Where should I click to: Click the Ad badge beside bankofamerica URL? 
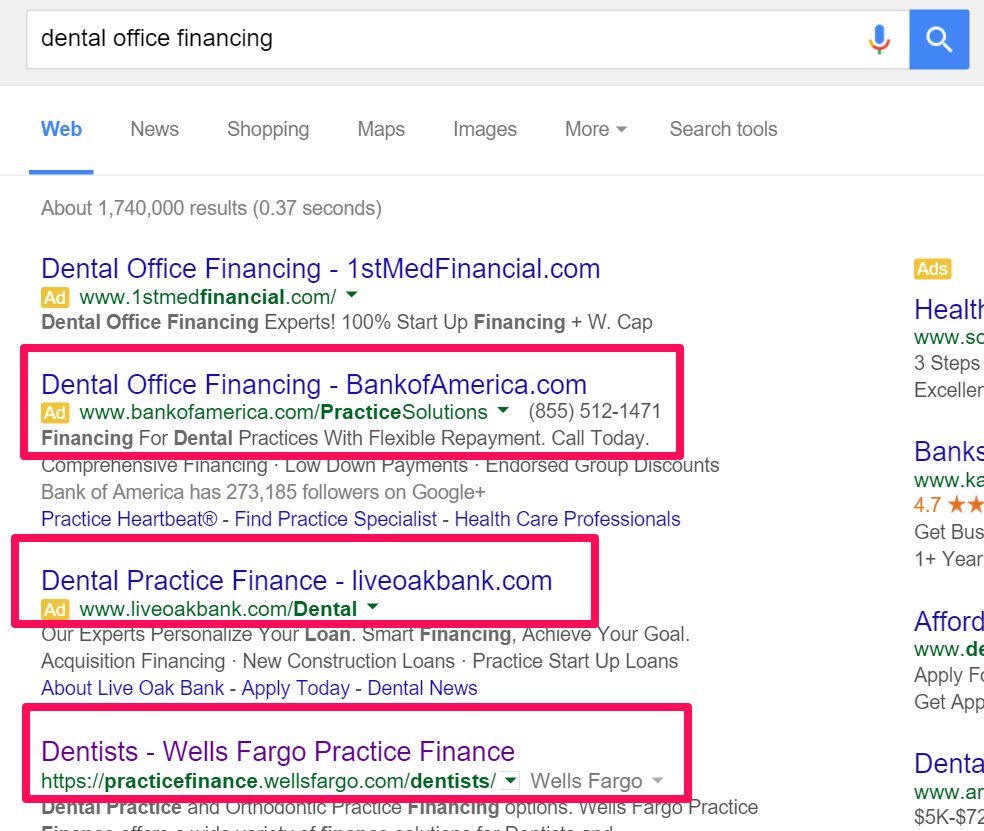pyautogui.click(x=55, y=412)
